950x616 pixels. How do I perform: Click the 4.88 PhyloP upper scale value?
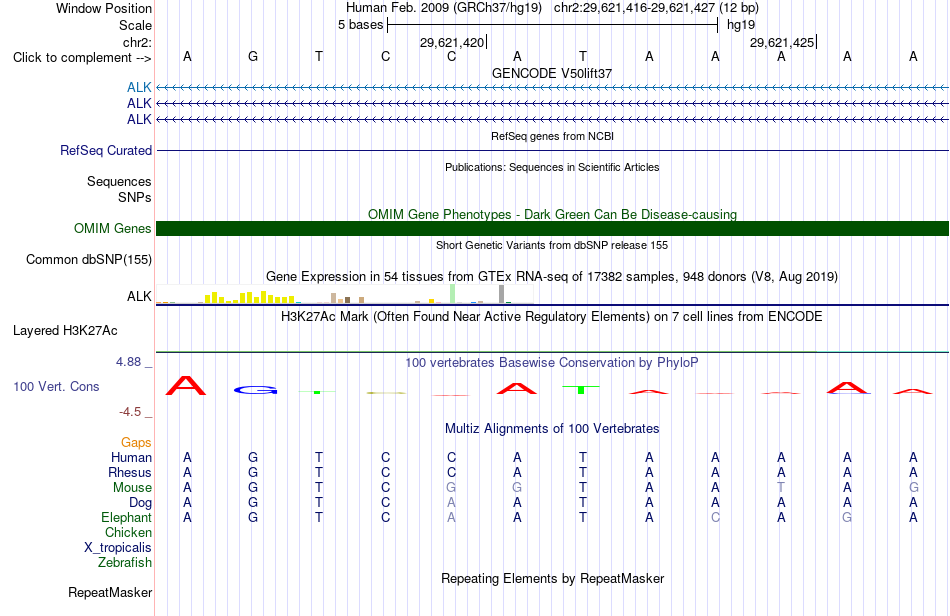click(x=128, y=362)
